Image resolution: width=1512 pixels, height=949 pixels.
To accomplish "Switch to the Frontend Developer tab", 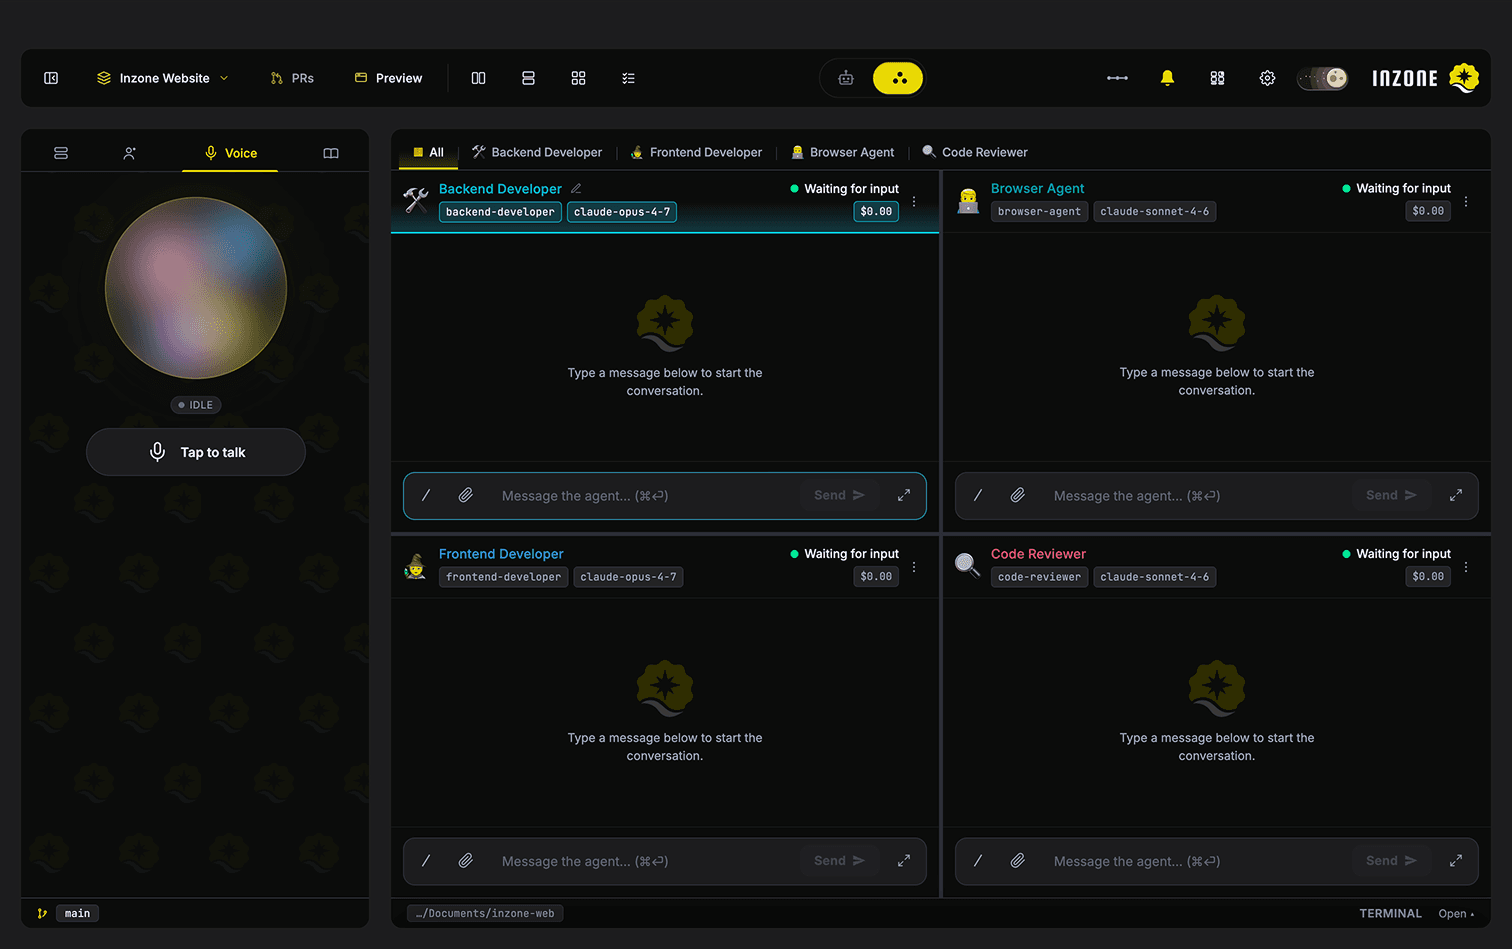I will [x=696, y=152].
